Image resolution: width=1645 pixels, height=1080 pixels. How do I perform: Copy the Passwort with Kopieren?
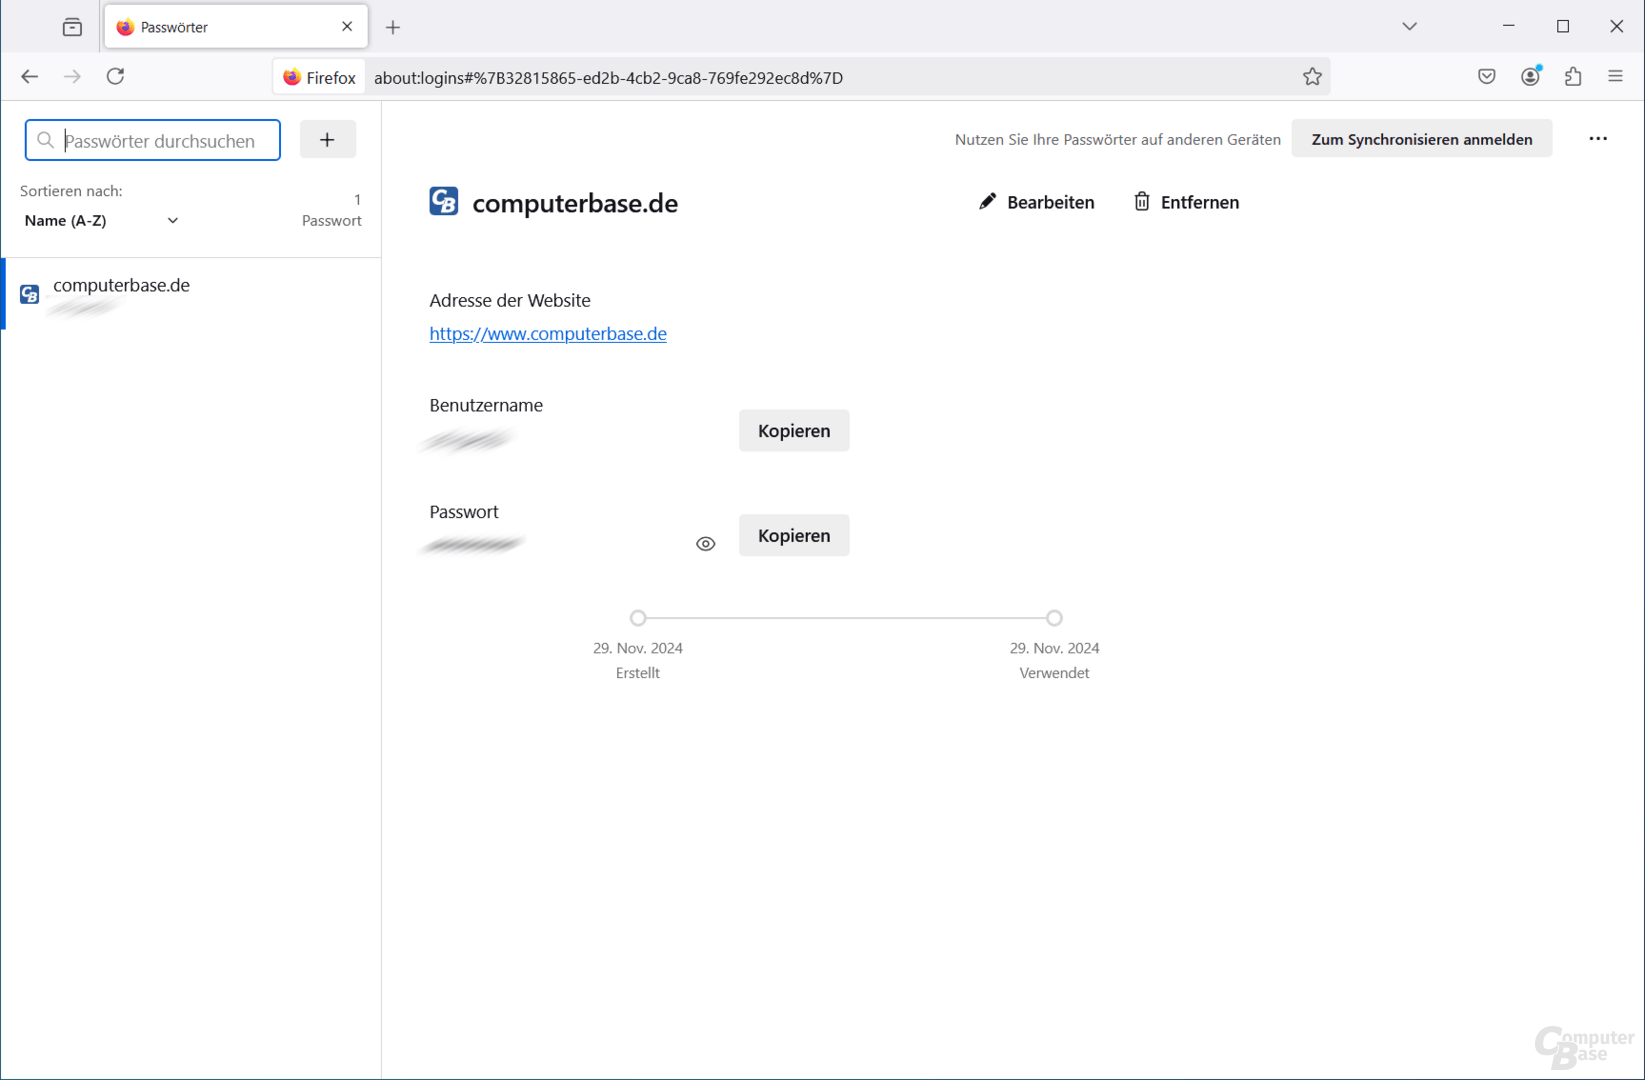pos(794,535)
